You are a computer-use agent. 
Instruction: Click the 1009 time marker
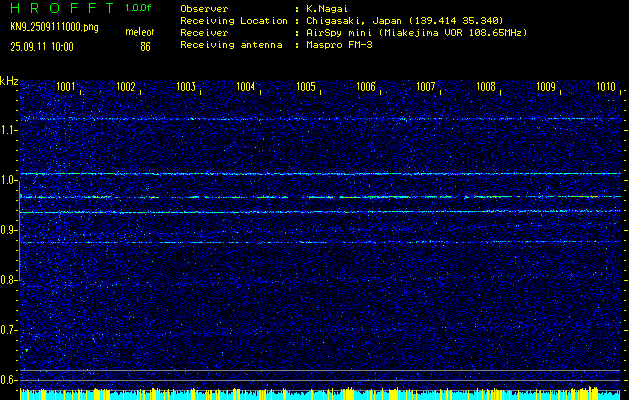546,87
